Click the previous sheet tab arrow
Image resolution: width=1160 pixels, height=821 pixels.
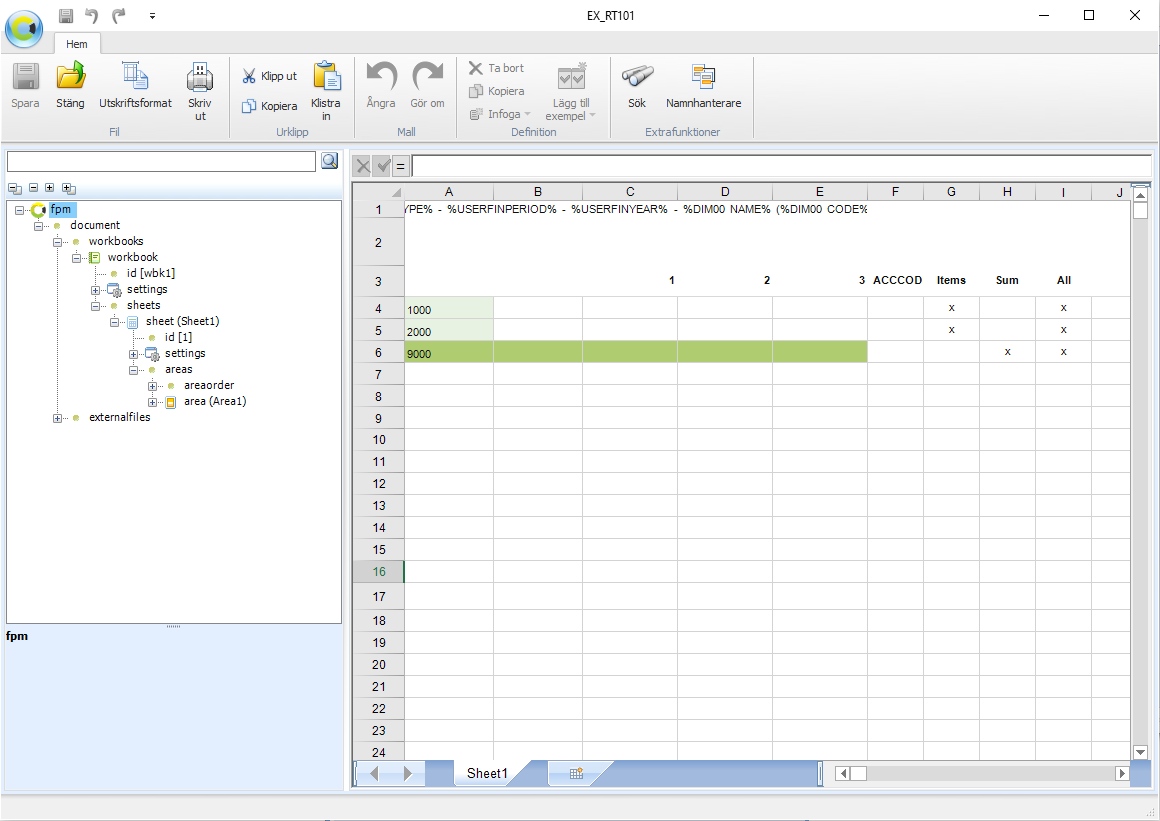(374, 774)
